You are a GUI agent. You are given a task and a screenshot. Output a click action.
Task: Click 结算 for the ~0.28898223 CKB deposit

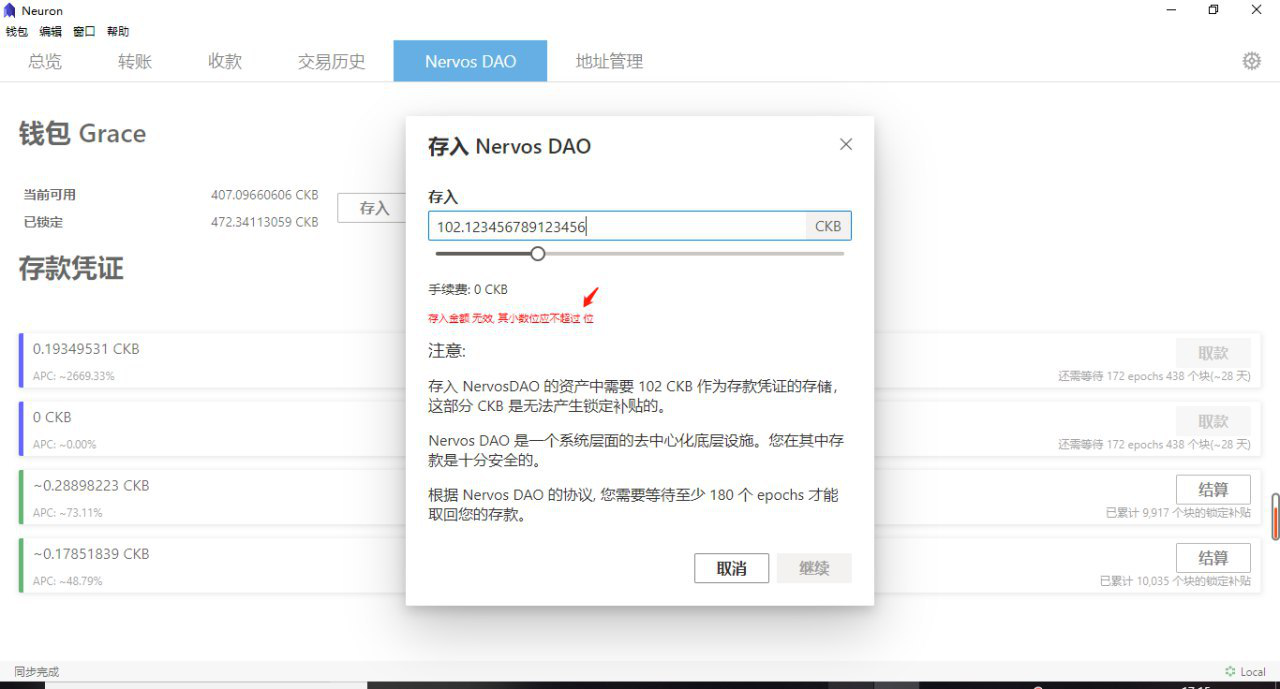pyautogui.click(x=1213, y=489)
